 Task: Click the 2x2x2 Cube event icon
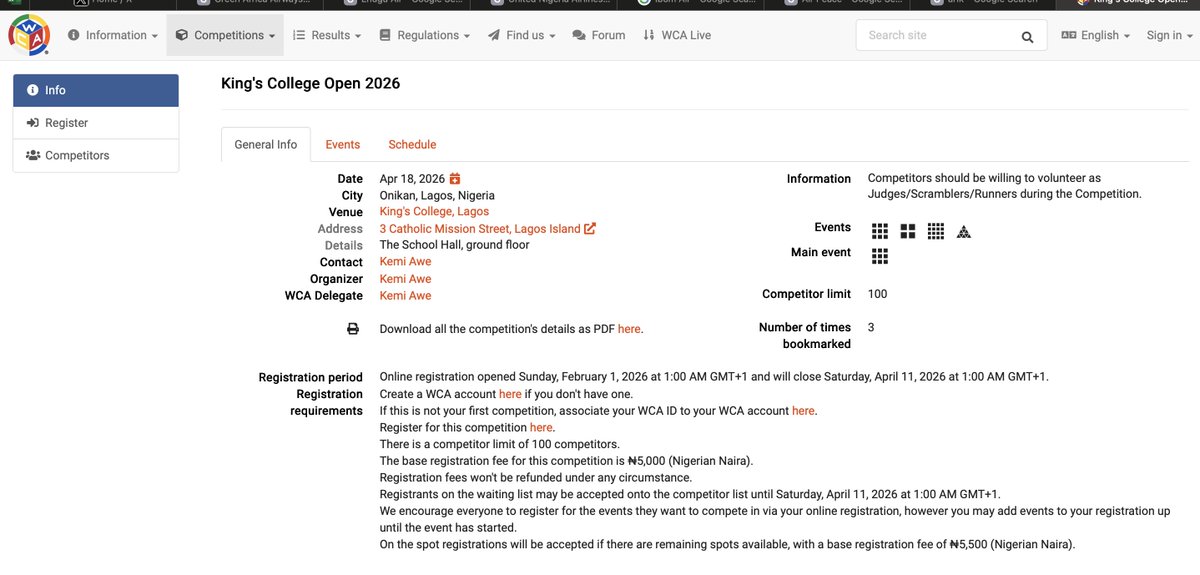[908, 232]
